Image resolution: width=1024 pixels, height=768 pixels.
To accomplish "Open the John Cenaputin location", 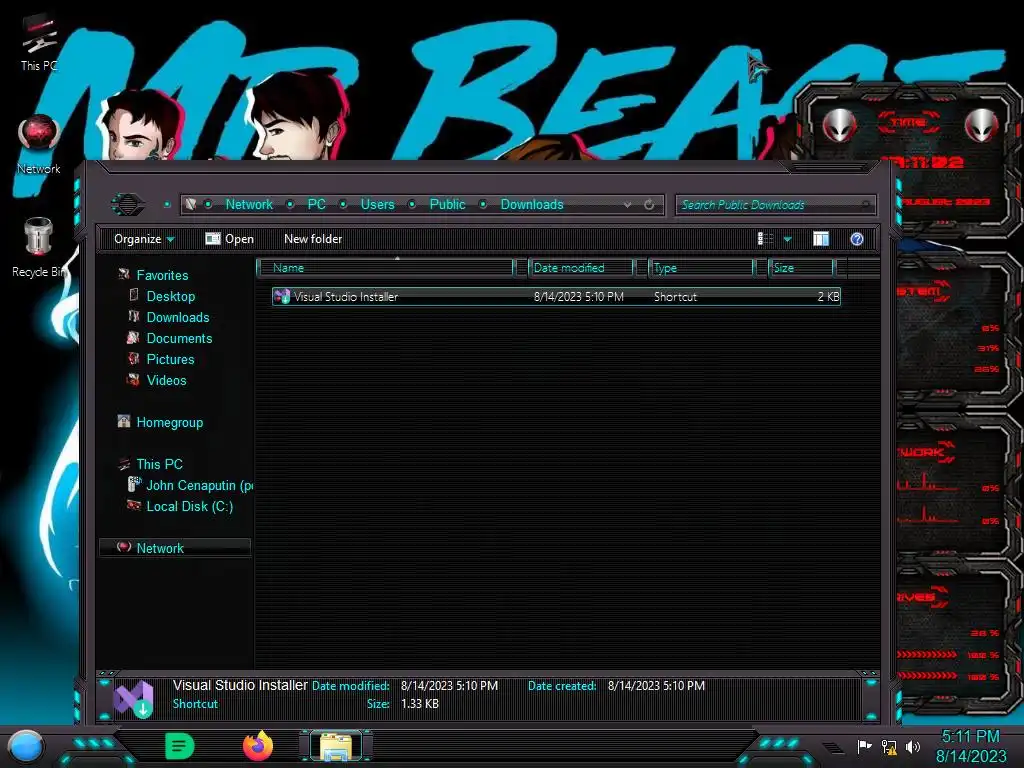I will tap(199, 485).
